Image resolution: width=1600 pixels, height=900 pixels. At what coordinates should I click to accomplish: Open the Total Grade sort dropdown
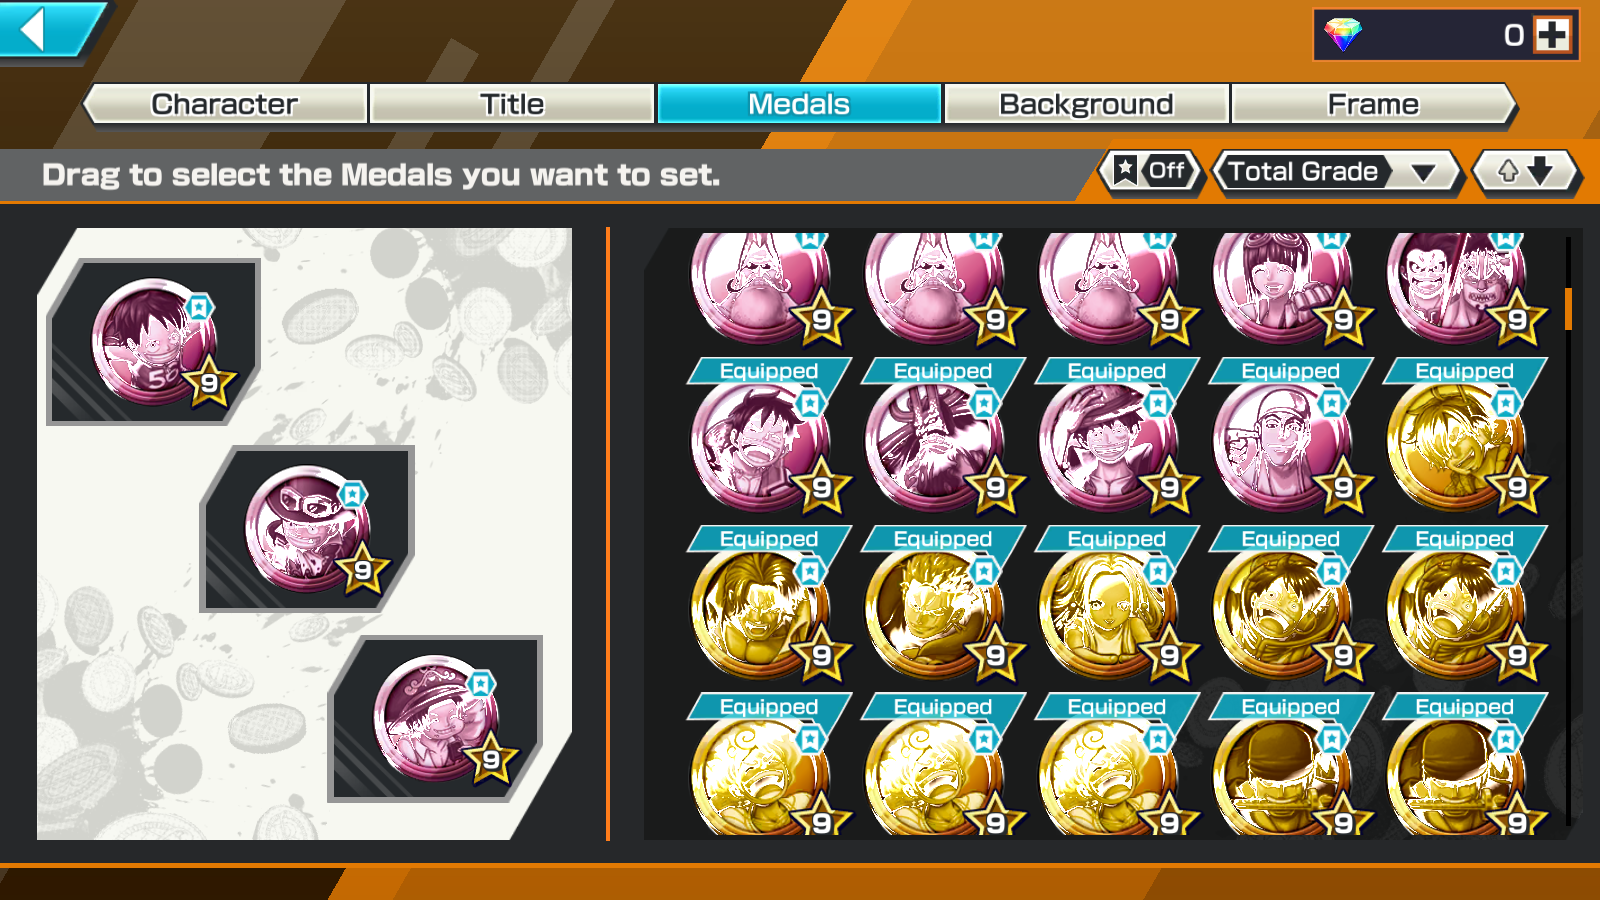click(1338, 172)
